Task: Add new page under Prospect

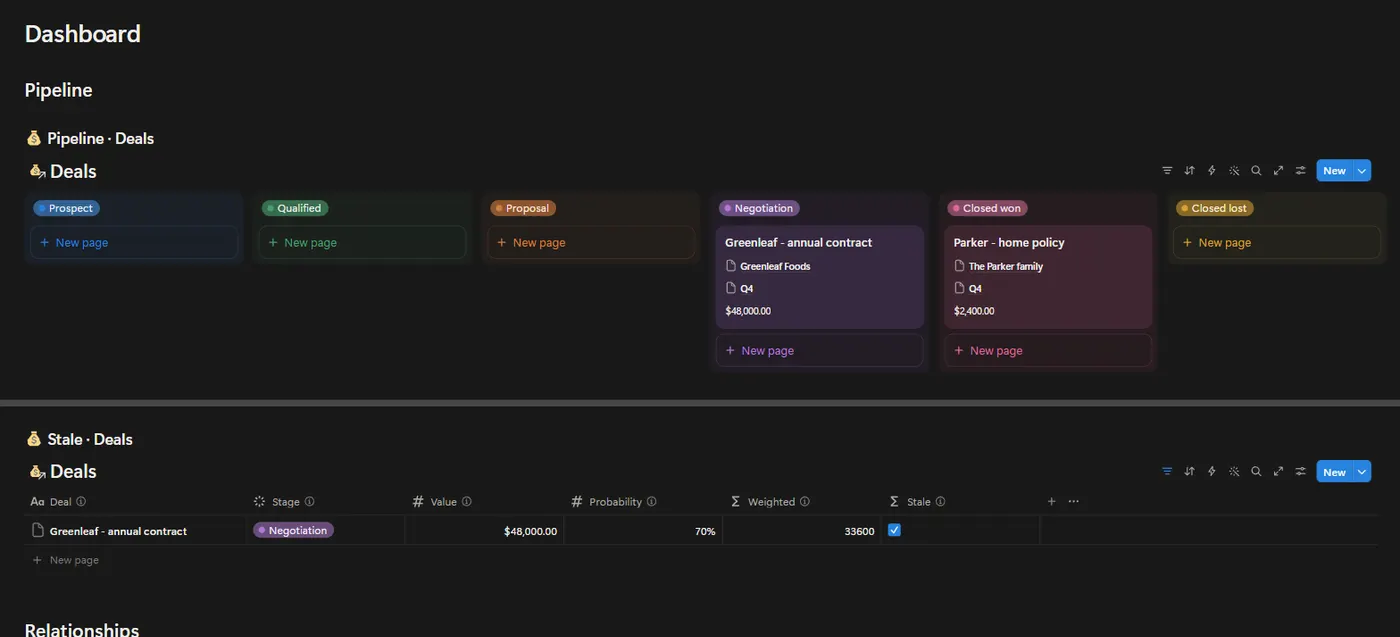Action: (134, 242)
